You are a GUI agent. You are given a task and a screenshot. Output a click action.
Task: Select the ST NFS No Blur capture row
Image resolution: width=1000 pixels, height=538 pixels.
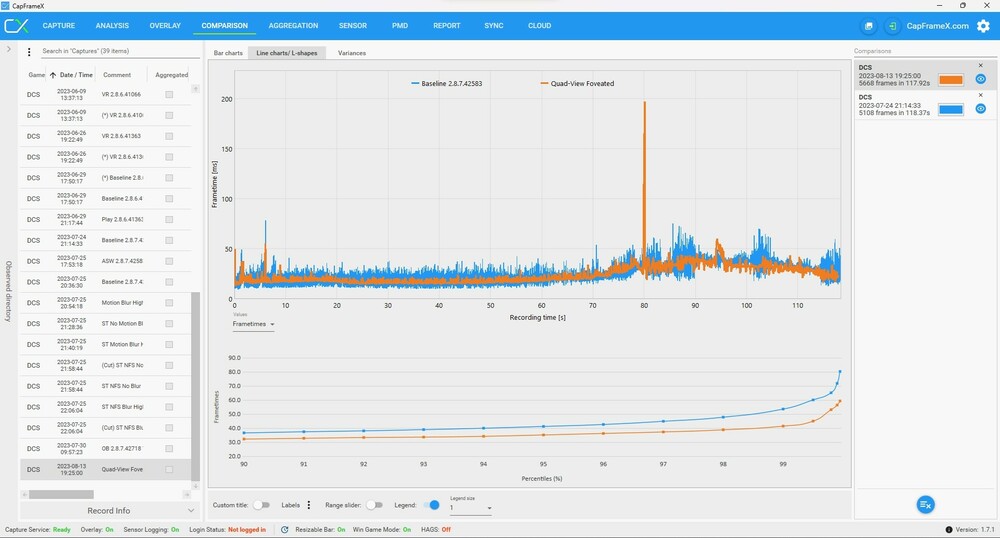(x=106, y=386)
